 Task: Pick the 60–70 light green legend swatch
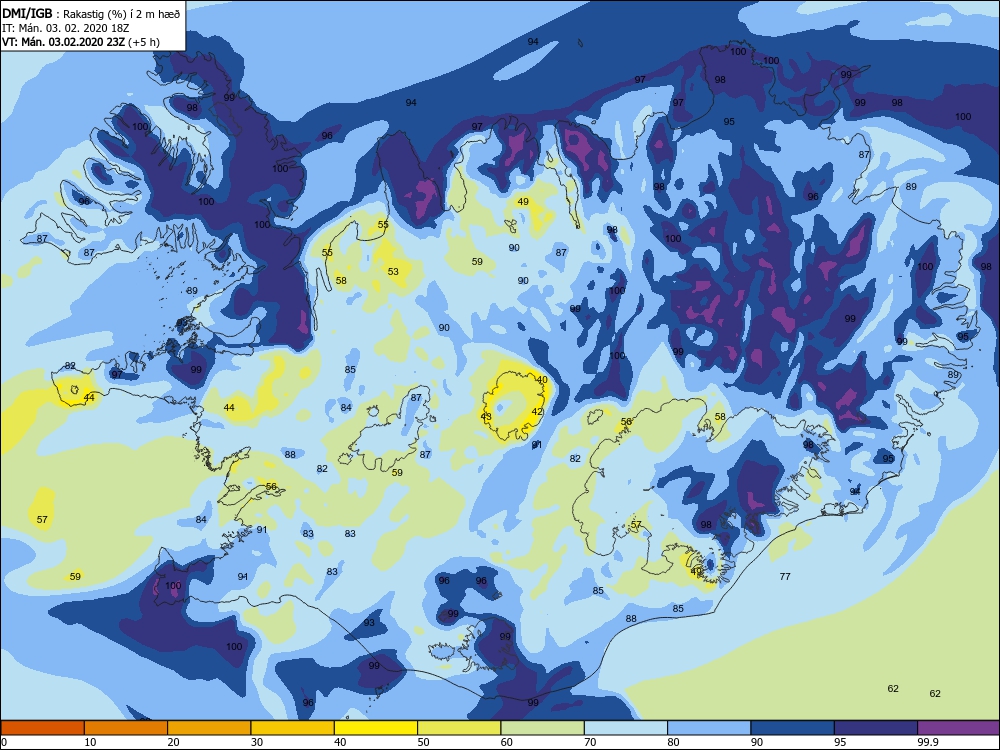coord(543,728)
